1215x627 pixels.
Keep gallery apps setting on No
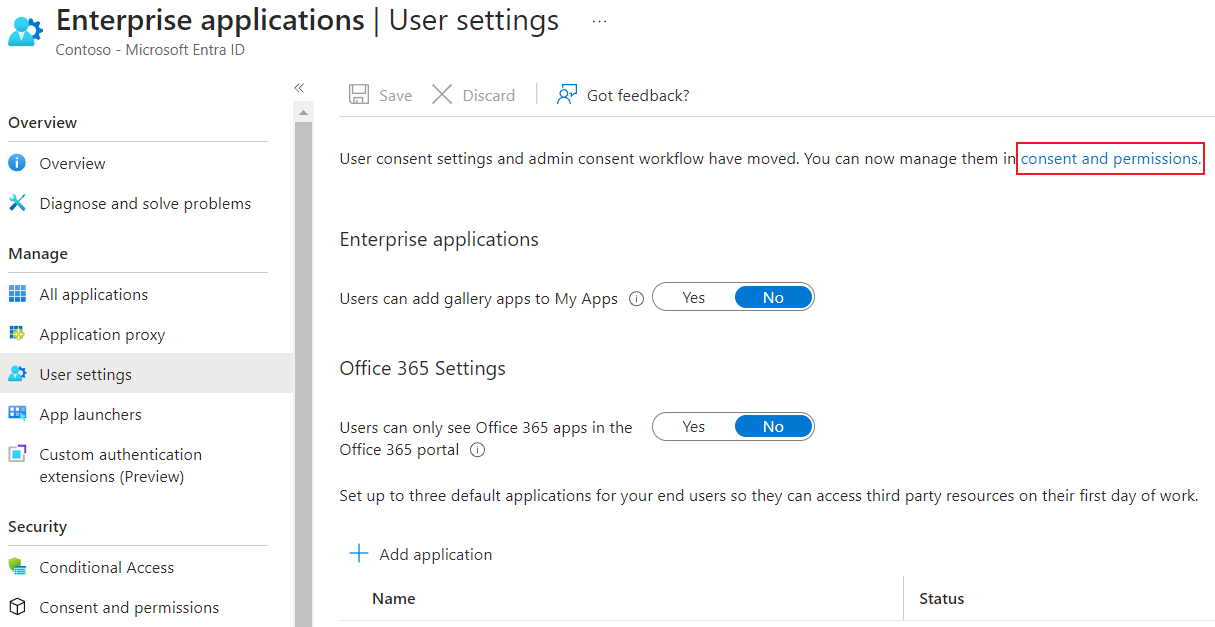pos(773,296)
